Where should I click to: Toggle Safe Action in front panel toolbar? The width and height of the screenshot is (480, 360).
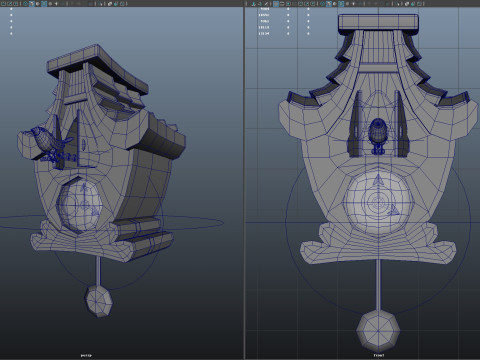click(307, 4)
